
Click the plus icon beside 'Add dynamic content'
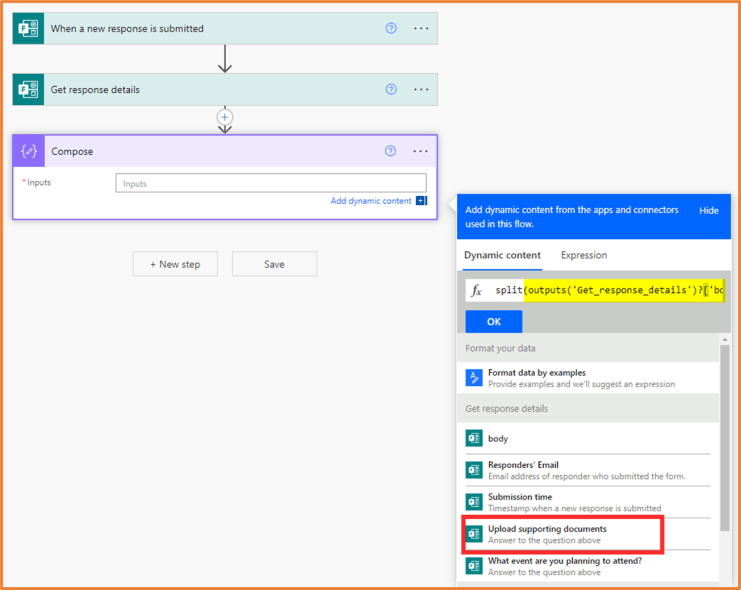[x=422, y=201]
